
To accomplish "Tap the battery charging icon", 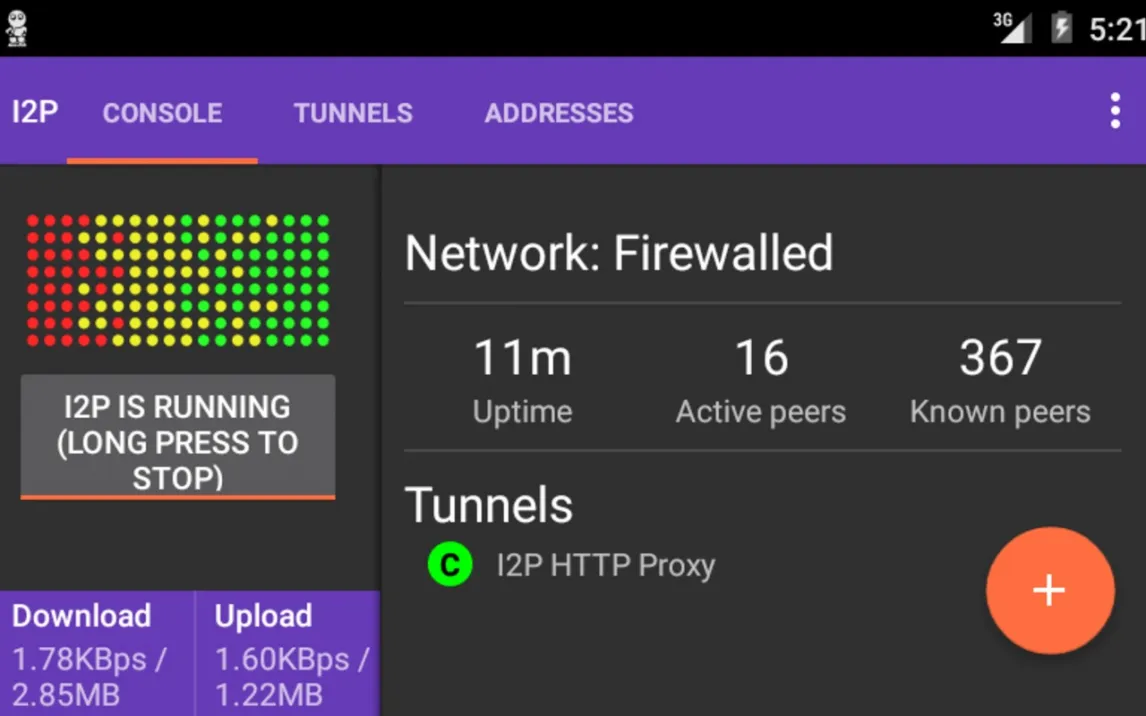I will pos(1061,28).
